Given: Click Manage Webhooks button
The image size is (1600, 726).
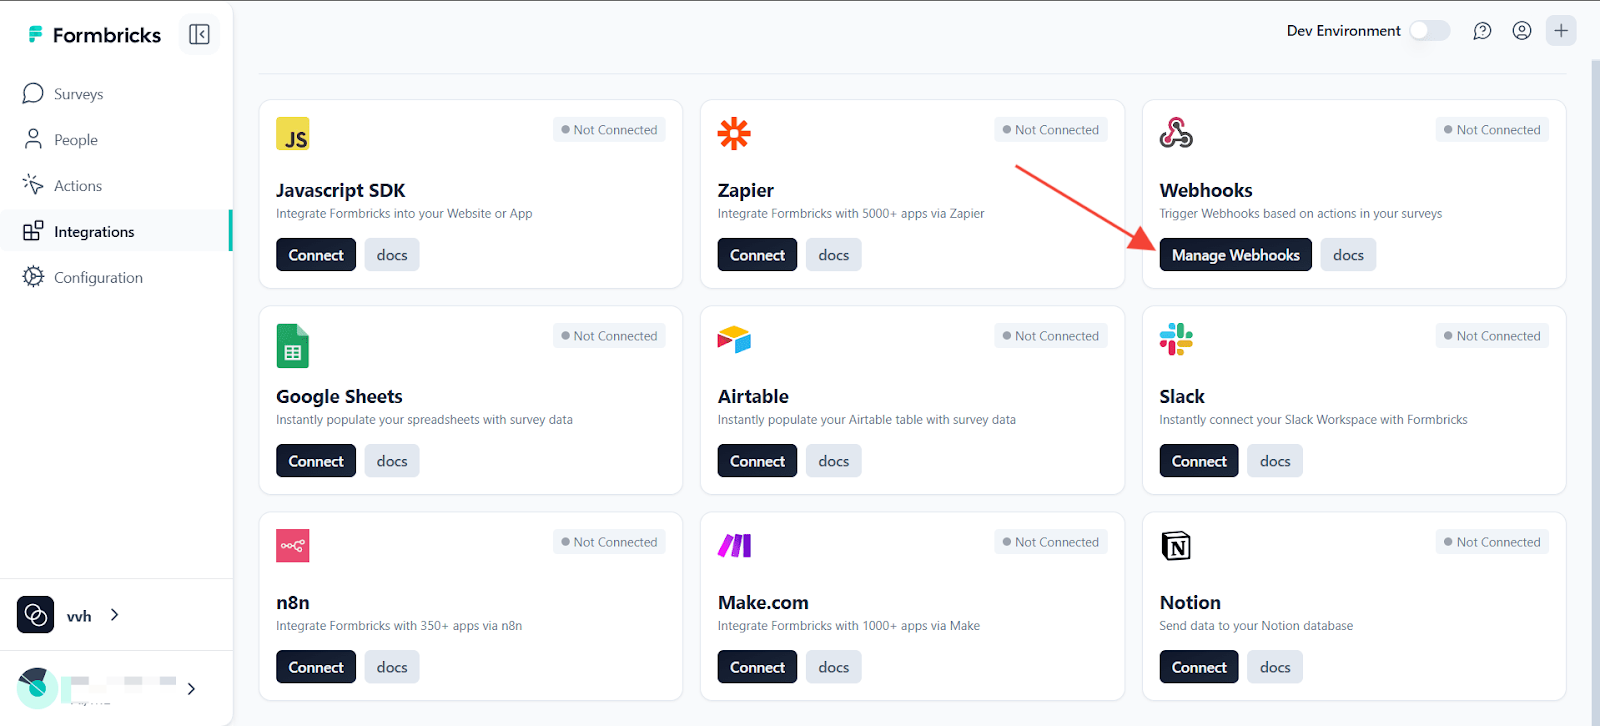Looking at the screenshot, I should pos(1236,255).
